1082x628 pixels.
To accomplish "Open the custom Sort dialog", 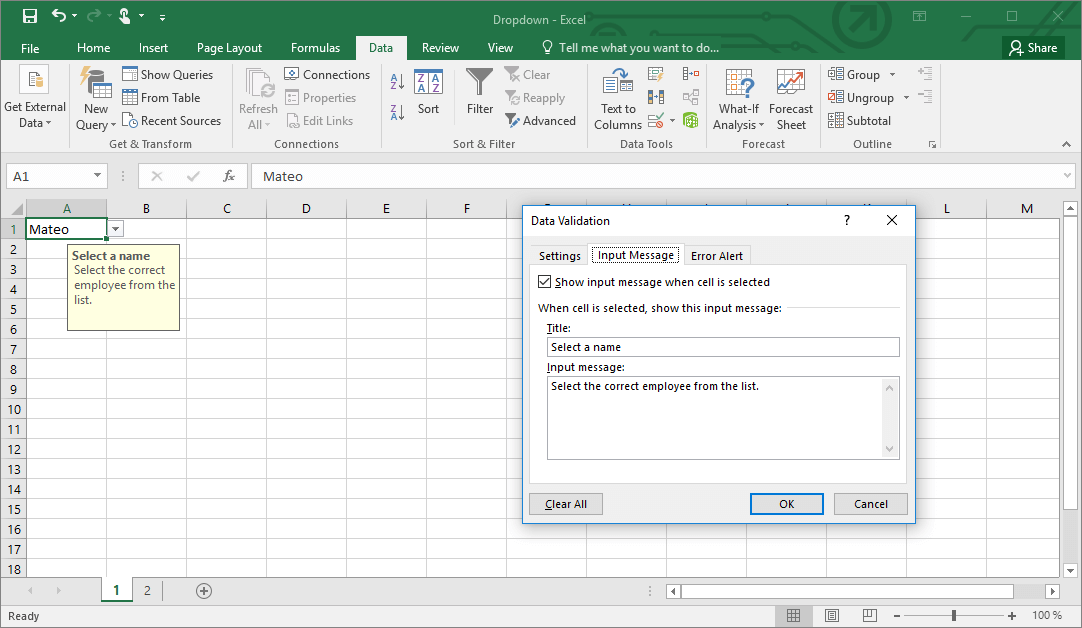I will (x=428, y=91).
